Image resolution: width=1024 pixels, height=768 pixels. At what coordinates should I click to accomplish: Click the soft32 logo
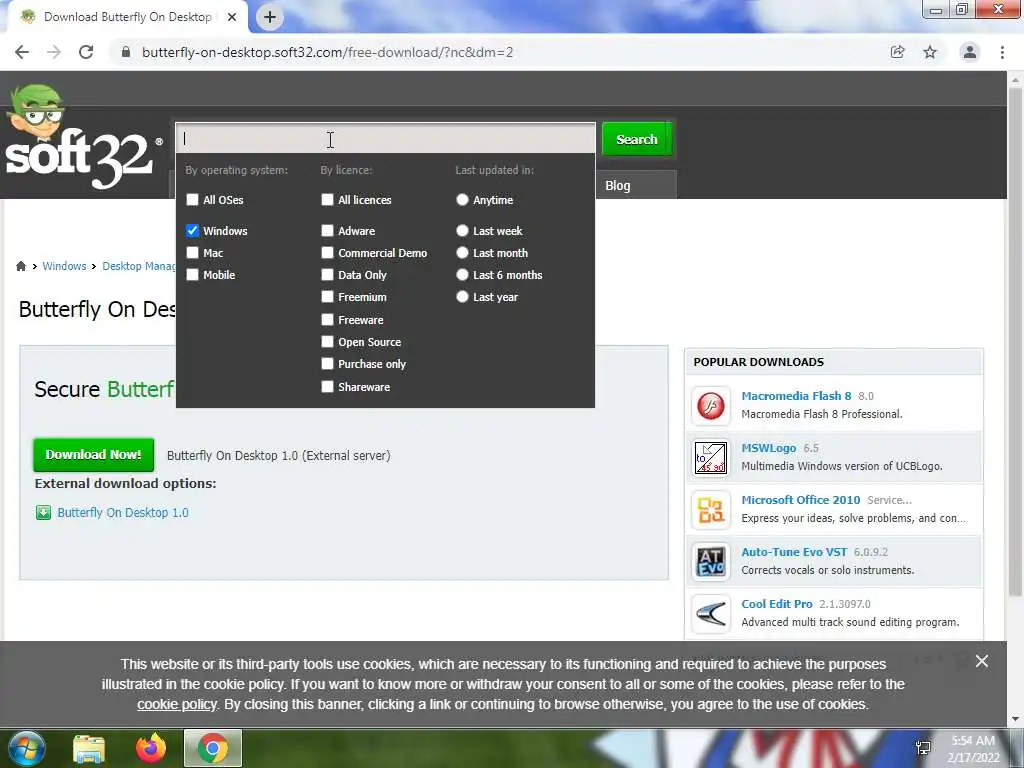82,138
